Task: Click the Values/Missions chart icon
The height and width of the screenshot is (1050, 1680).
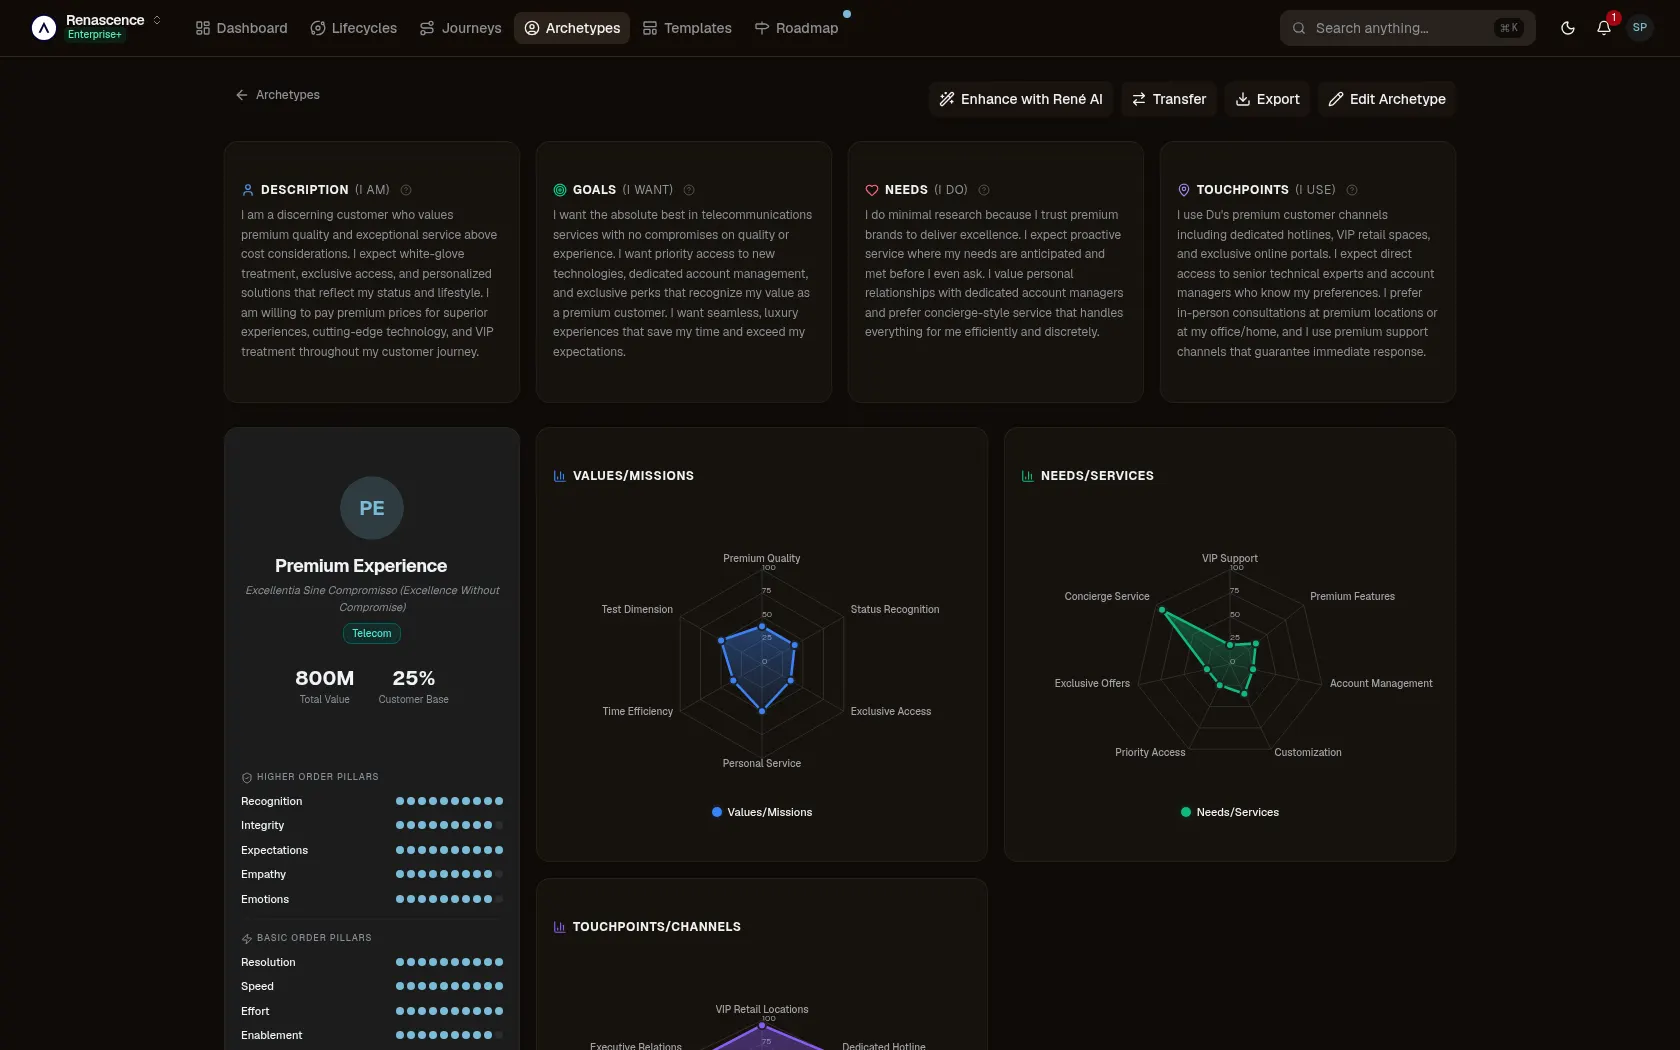Action: click(x=560, y=476)
